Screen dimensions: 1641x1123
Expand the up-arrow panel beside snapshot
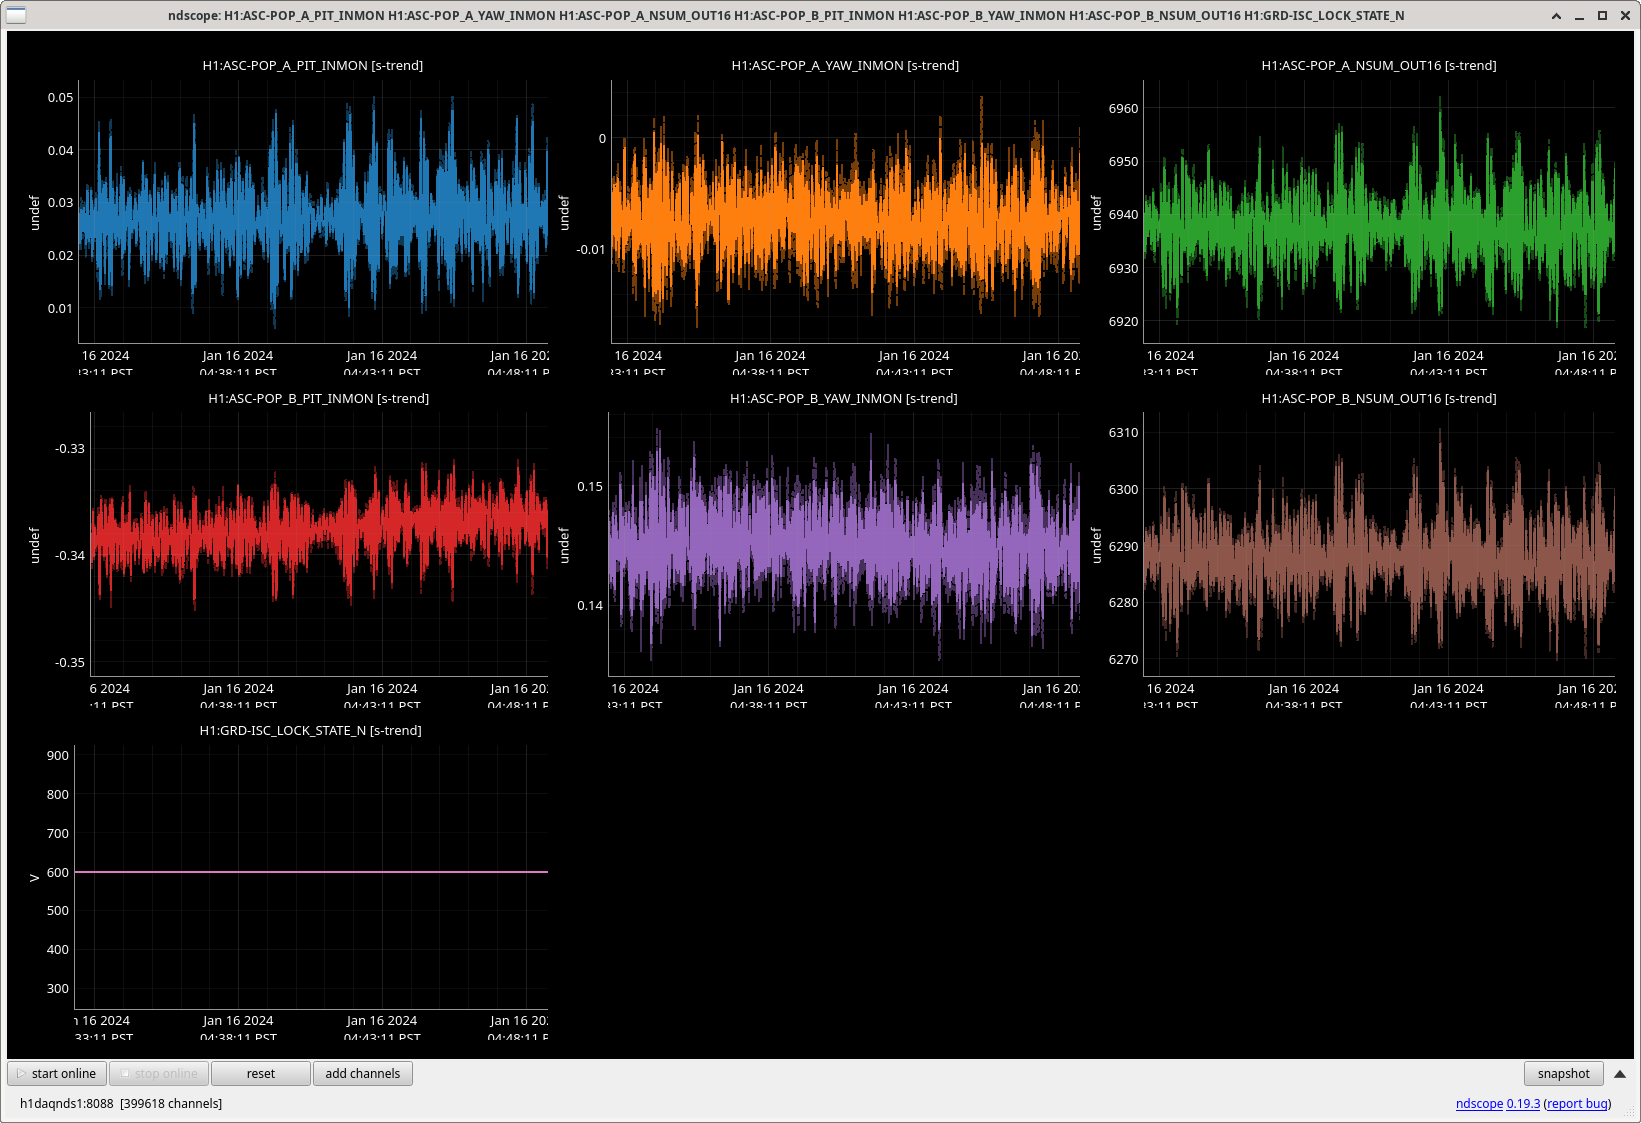tap(1620, 1073)
